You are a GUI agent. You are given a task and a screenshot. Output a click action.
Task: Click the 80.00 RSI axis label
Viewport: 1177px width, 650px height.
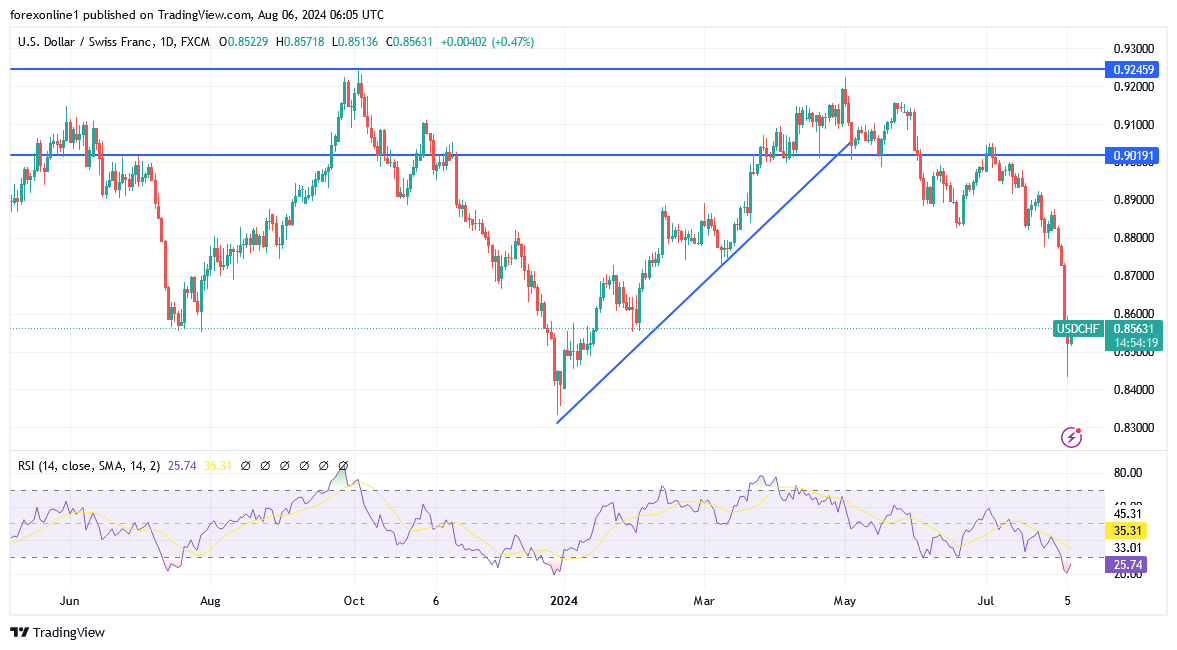coord(1128,473)
